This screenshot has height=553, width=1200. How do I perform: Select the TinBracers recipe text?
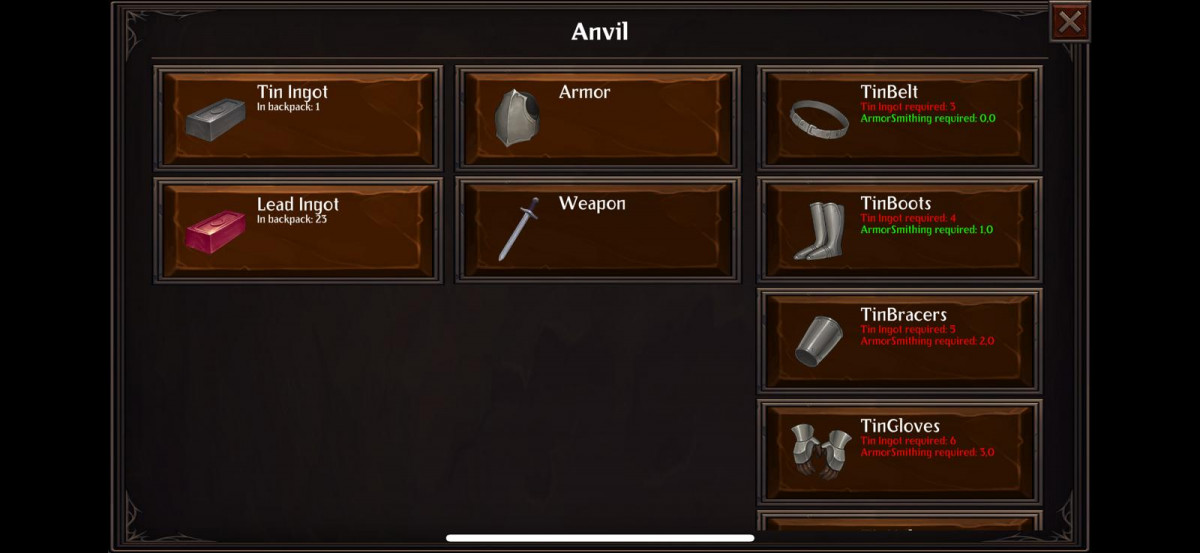[x=903, y=314]
